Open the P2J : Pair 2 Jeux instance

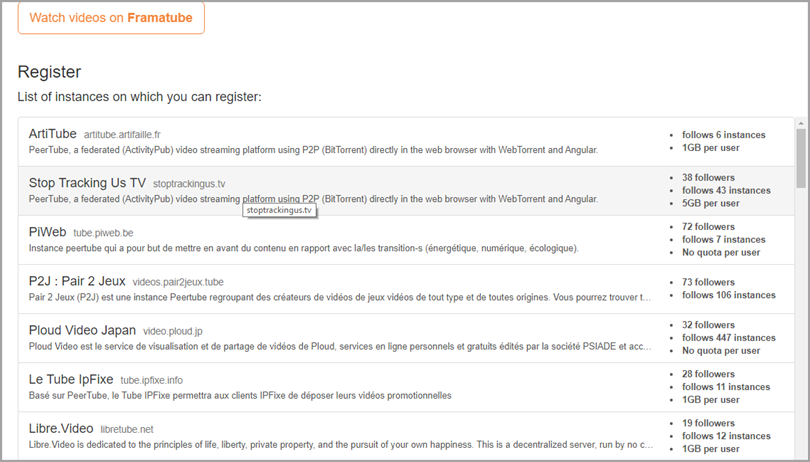[77, 281]
